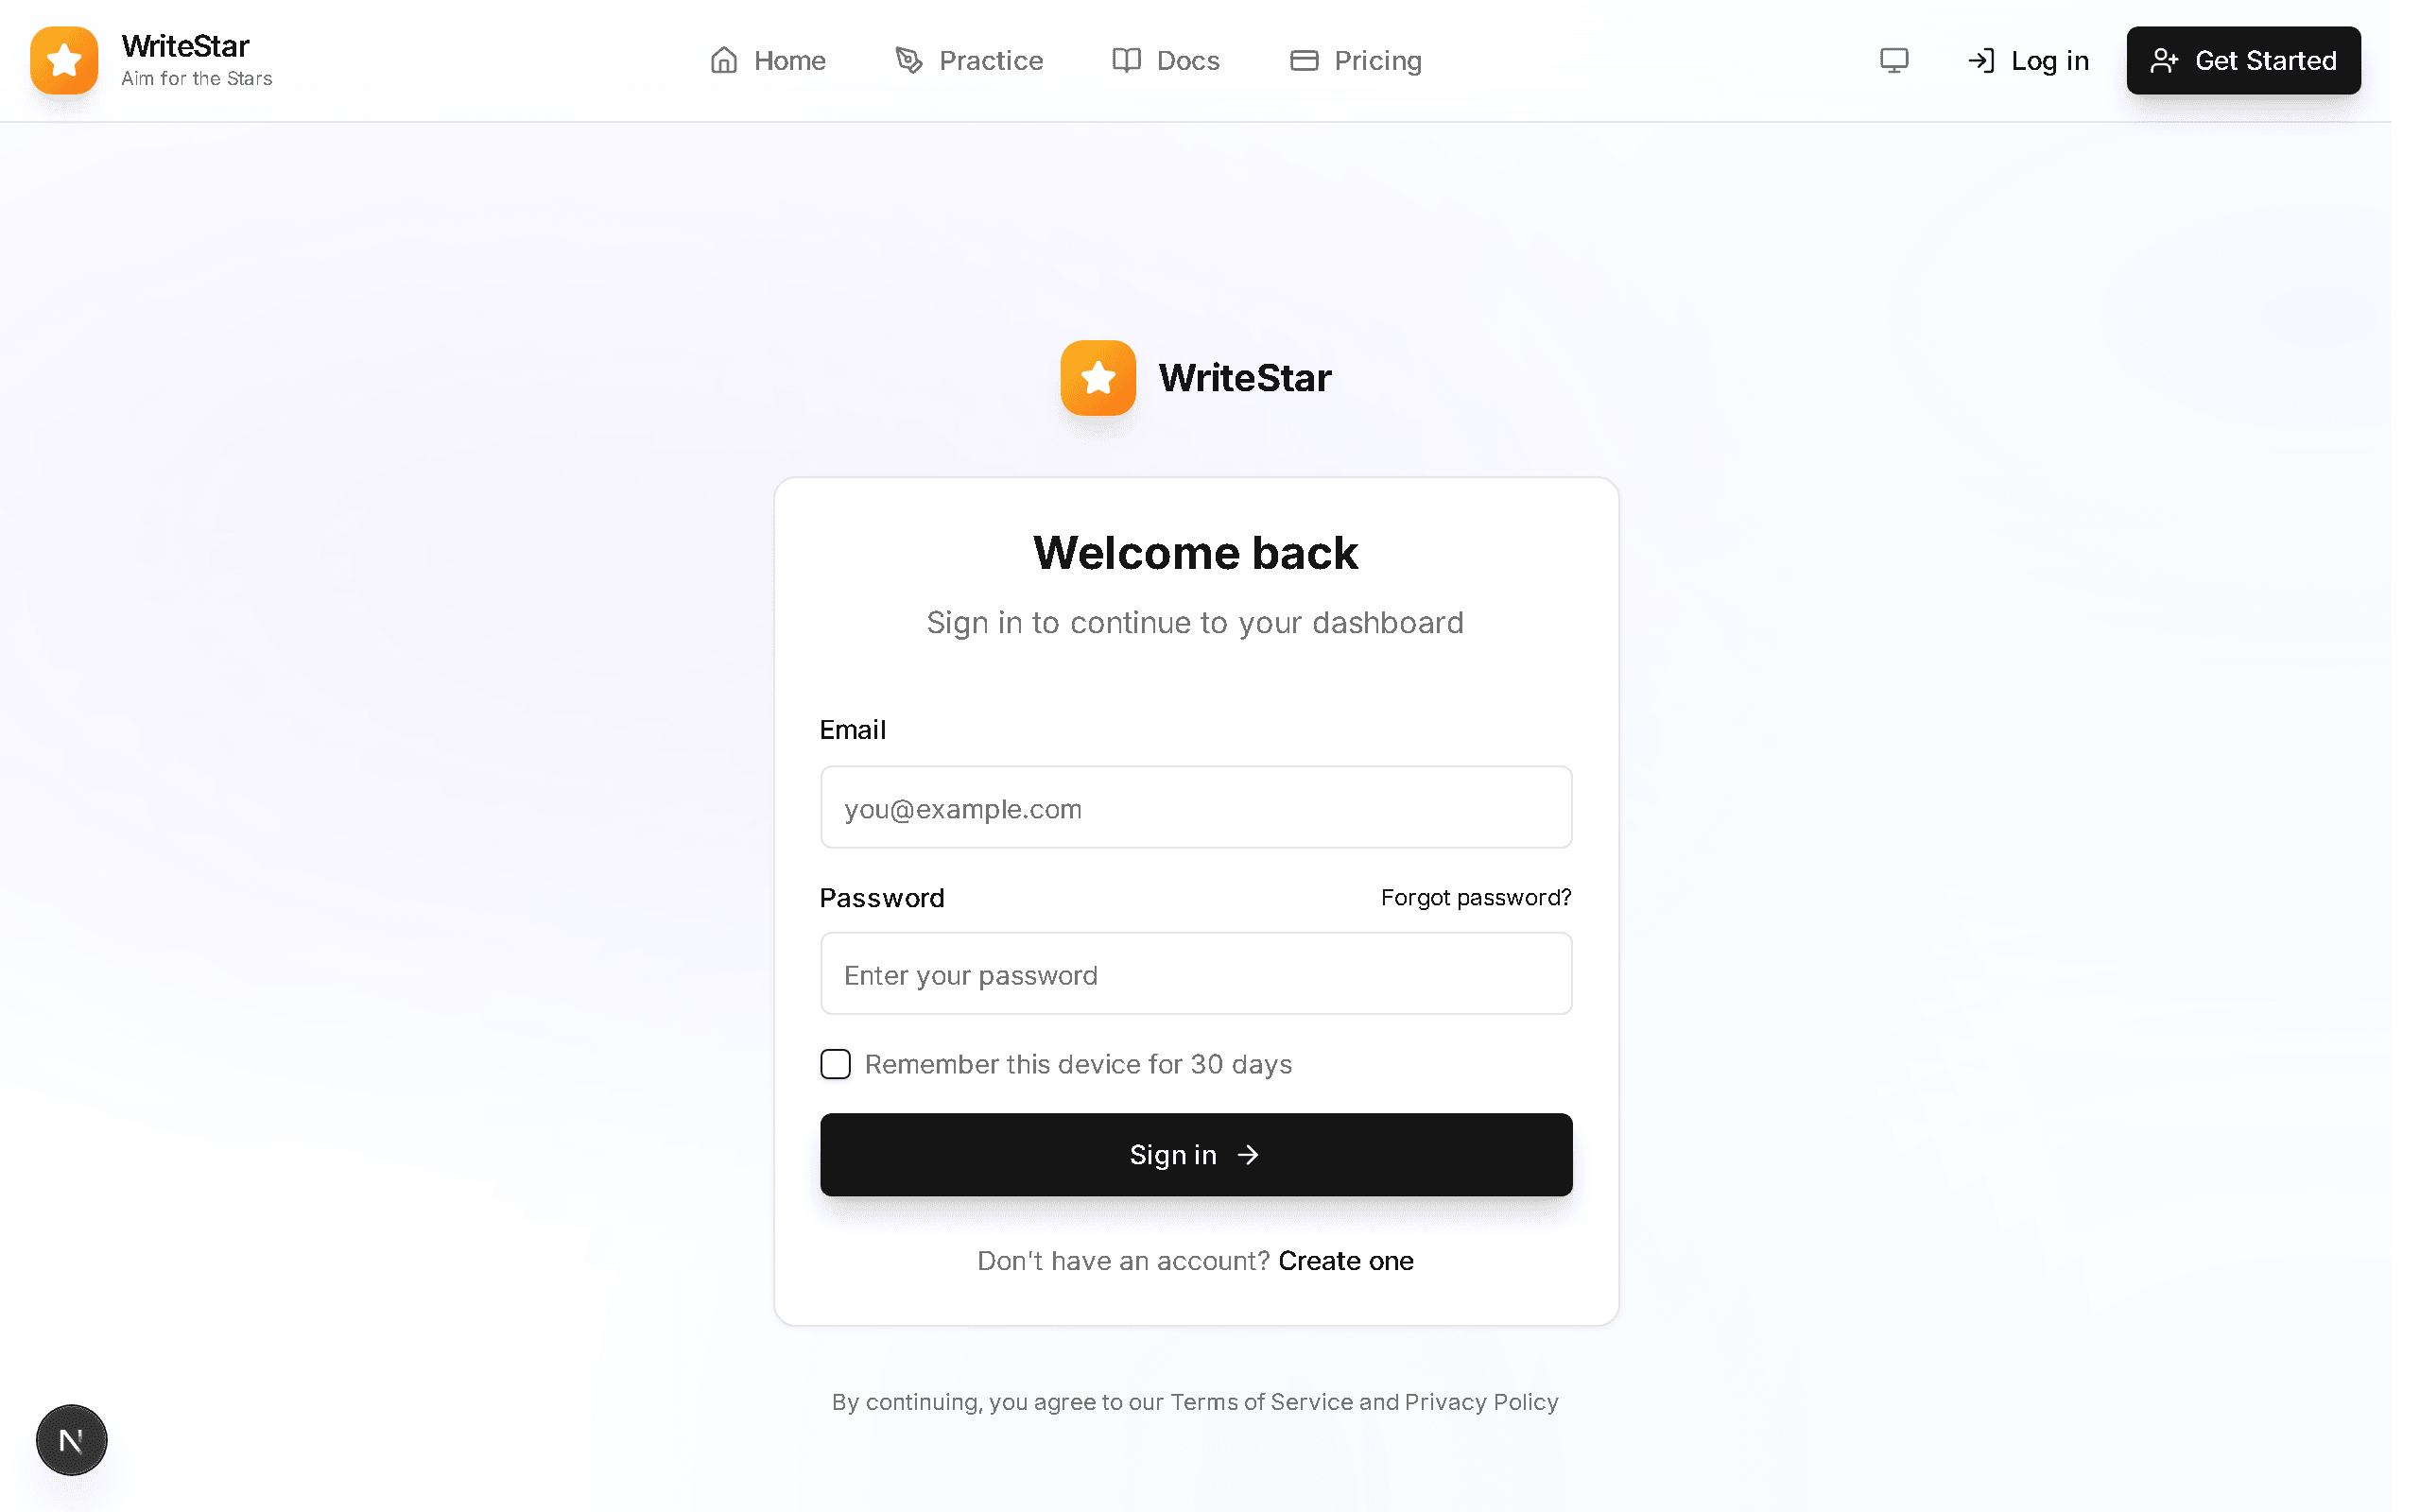
Task: Open the Practice nav item
Action: click(969, 60)
